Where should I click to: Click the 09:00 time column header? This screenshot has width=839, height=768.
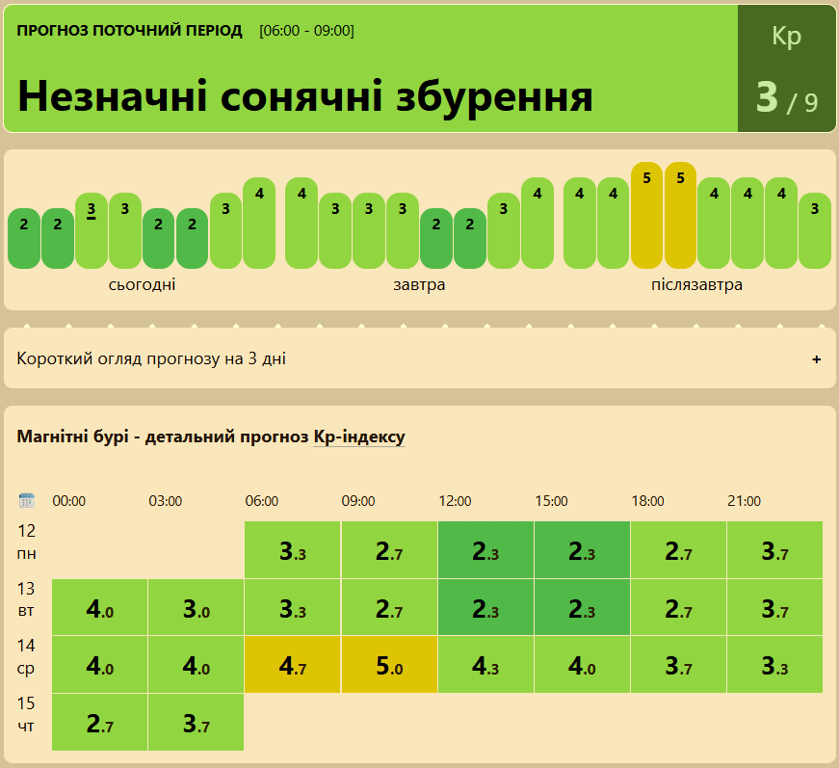(359, 501)
